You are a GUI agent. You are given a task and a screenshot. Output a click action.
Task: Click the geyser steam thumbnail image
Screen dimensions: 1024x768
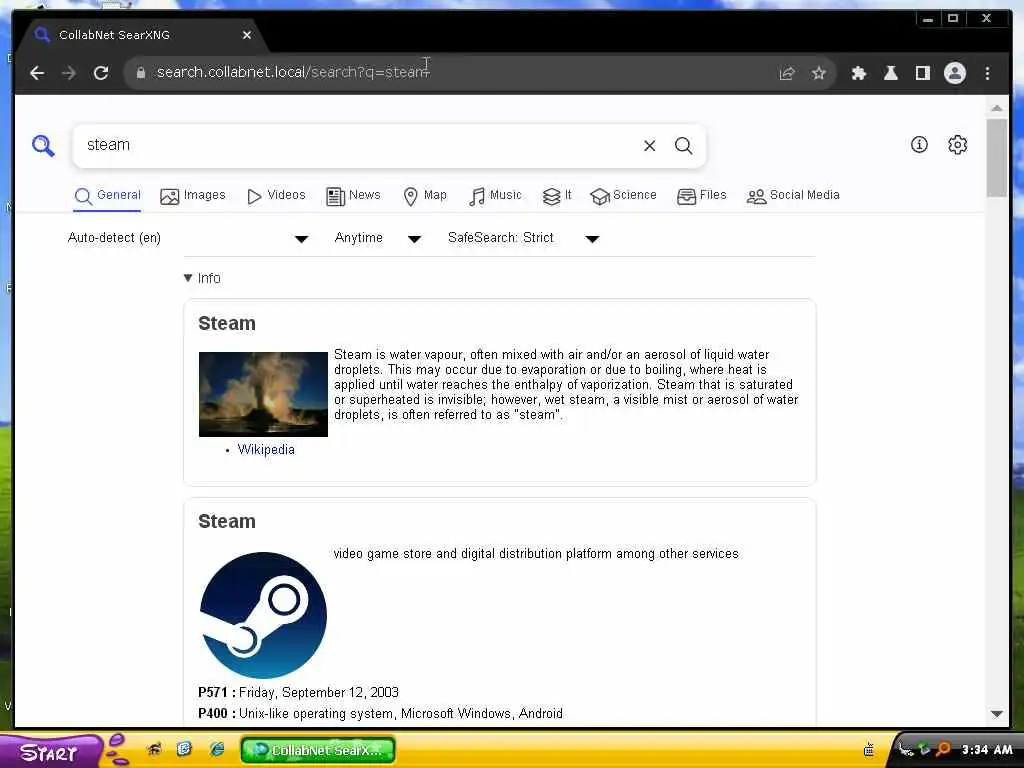[263, 394]
